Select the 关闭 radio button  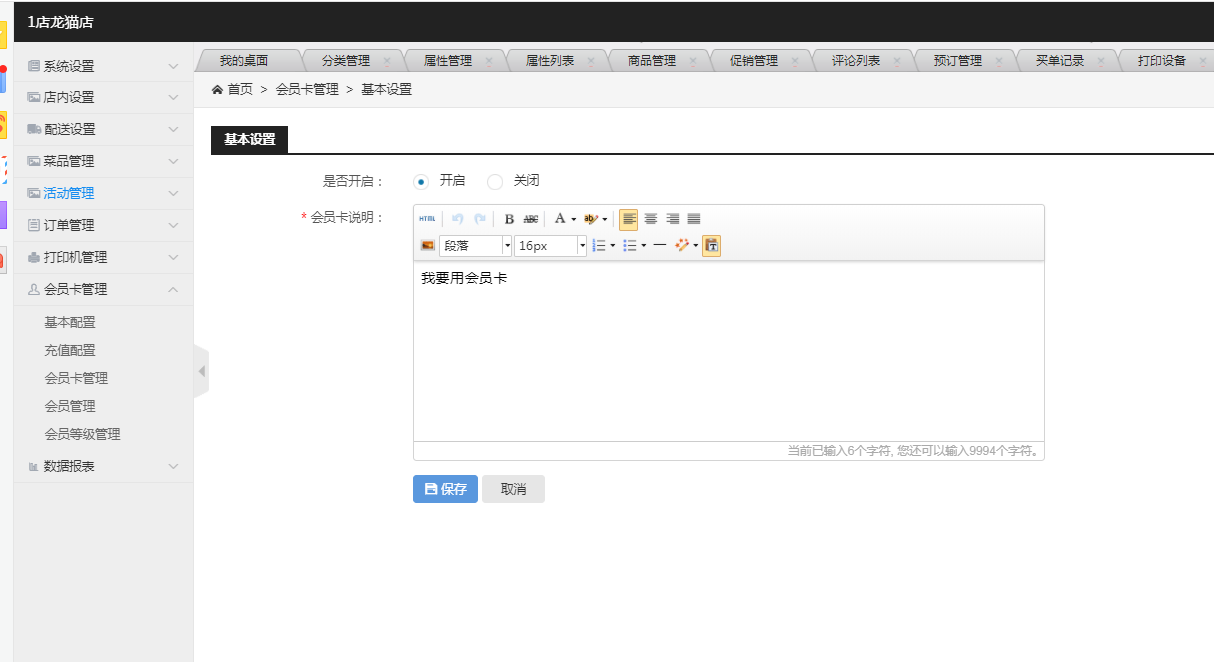495,182
